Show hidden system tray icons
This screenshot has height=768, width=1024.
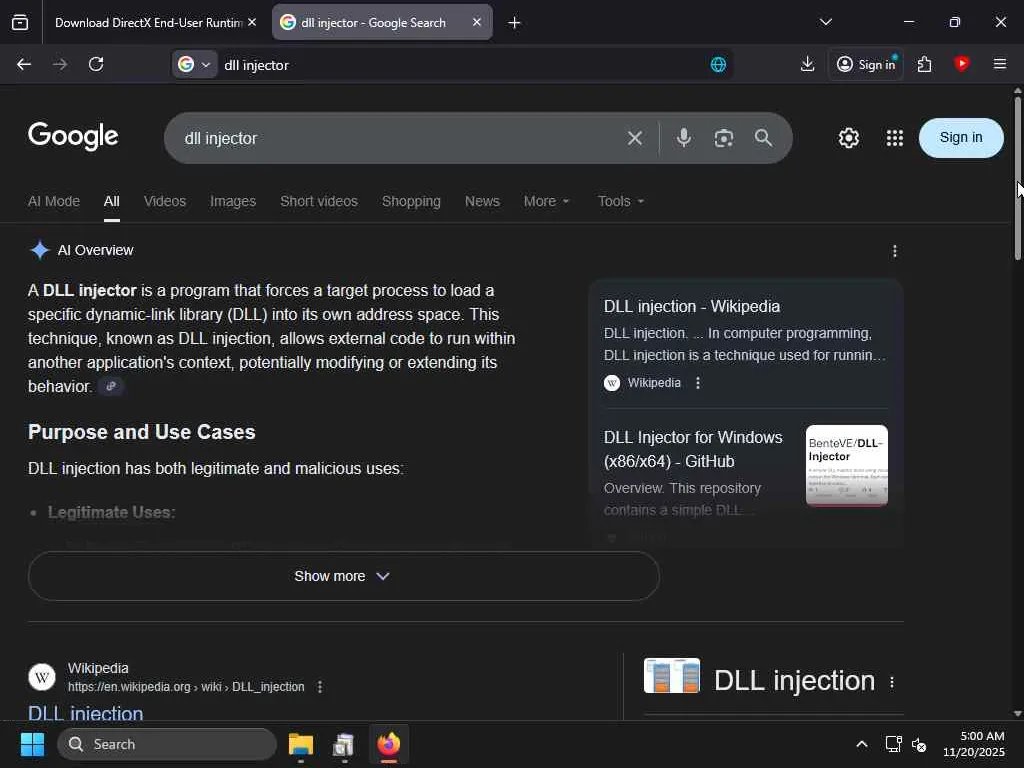point(862,744)
